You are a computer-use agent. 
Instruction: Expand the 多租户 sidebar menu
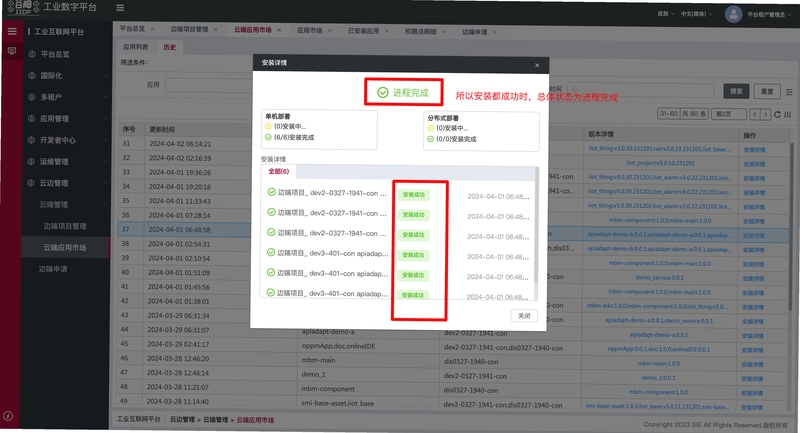pyautogui.click(x=105, y=97)
